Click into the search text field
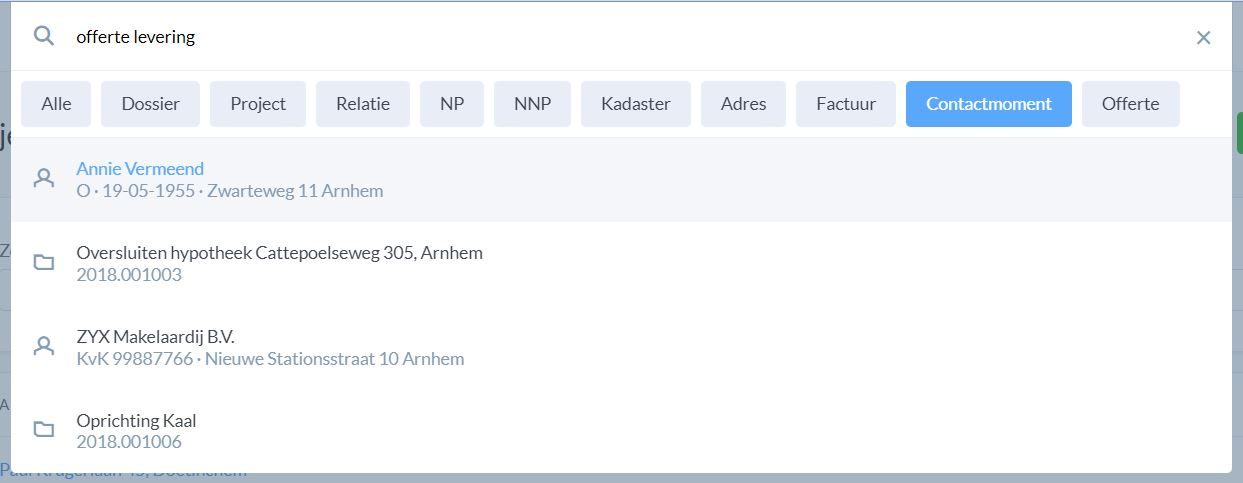 (600, 37)
